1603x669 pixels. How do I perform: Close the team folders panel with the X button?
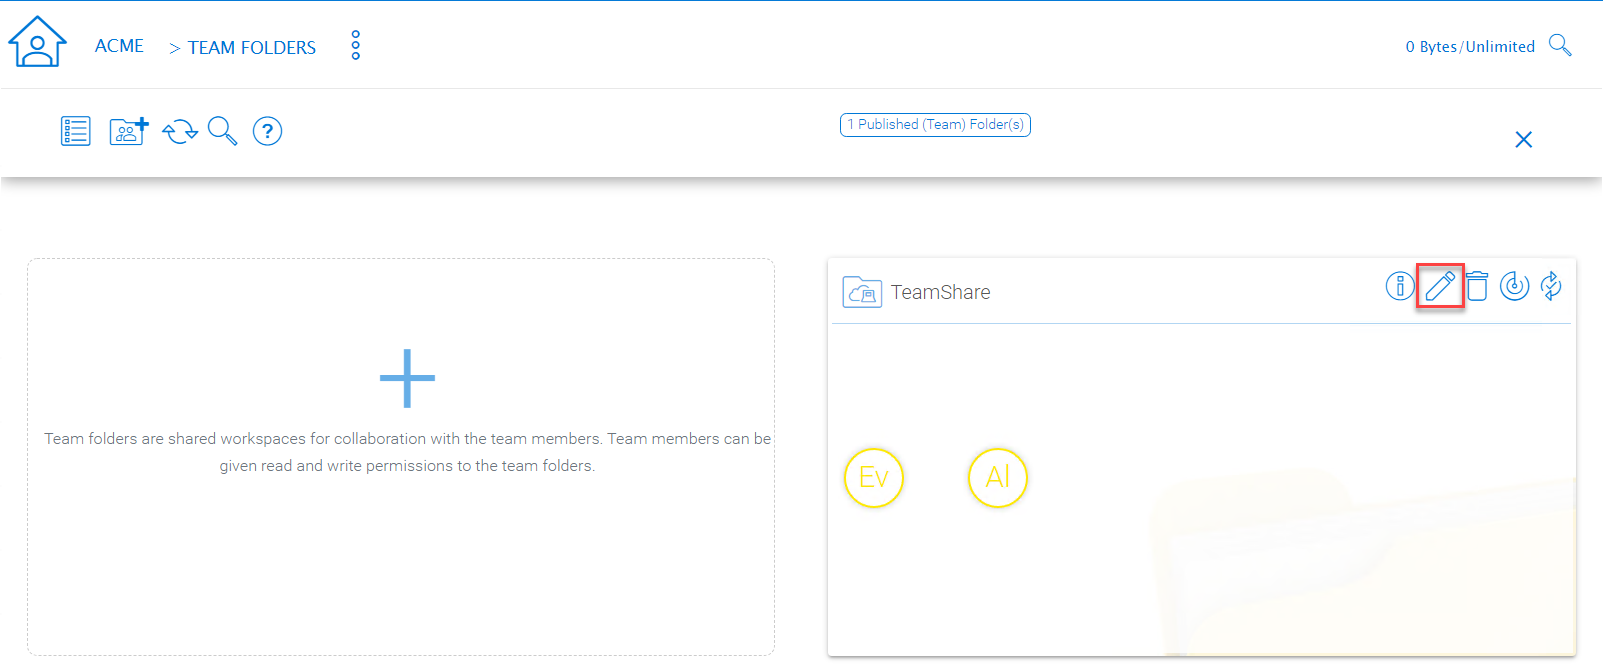coord(1523,140)
